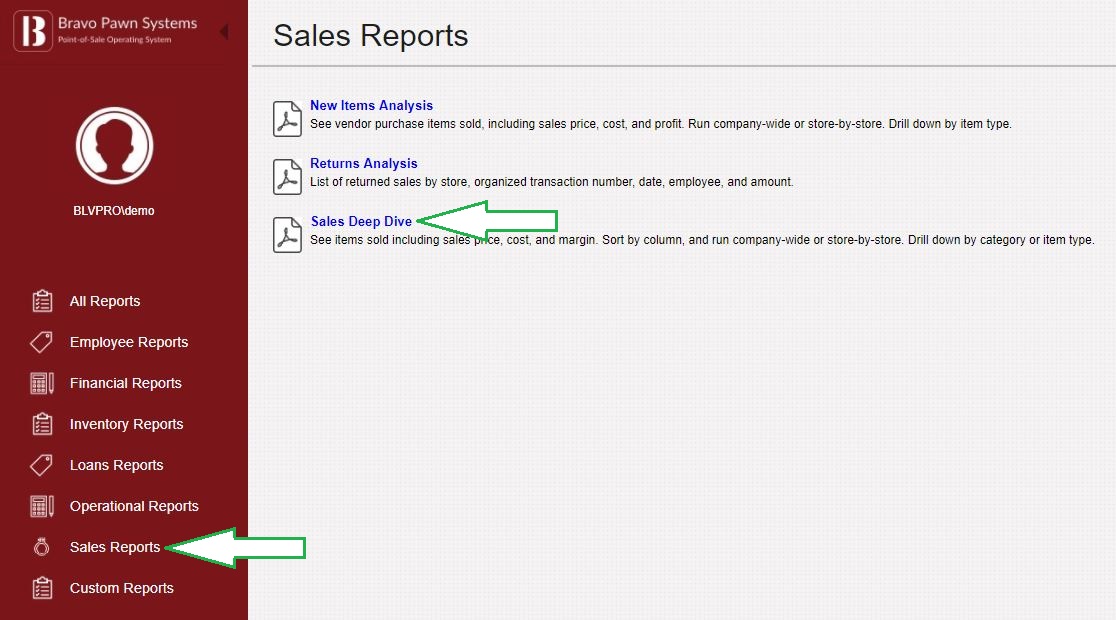
Task: Click the Loans Reports tag icon
Action: pos(41,465)
